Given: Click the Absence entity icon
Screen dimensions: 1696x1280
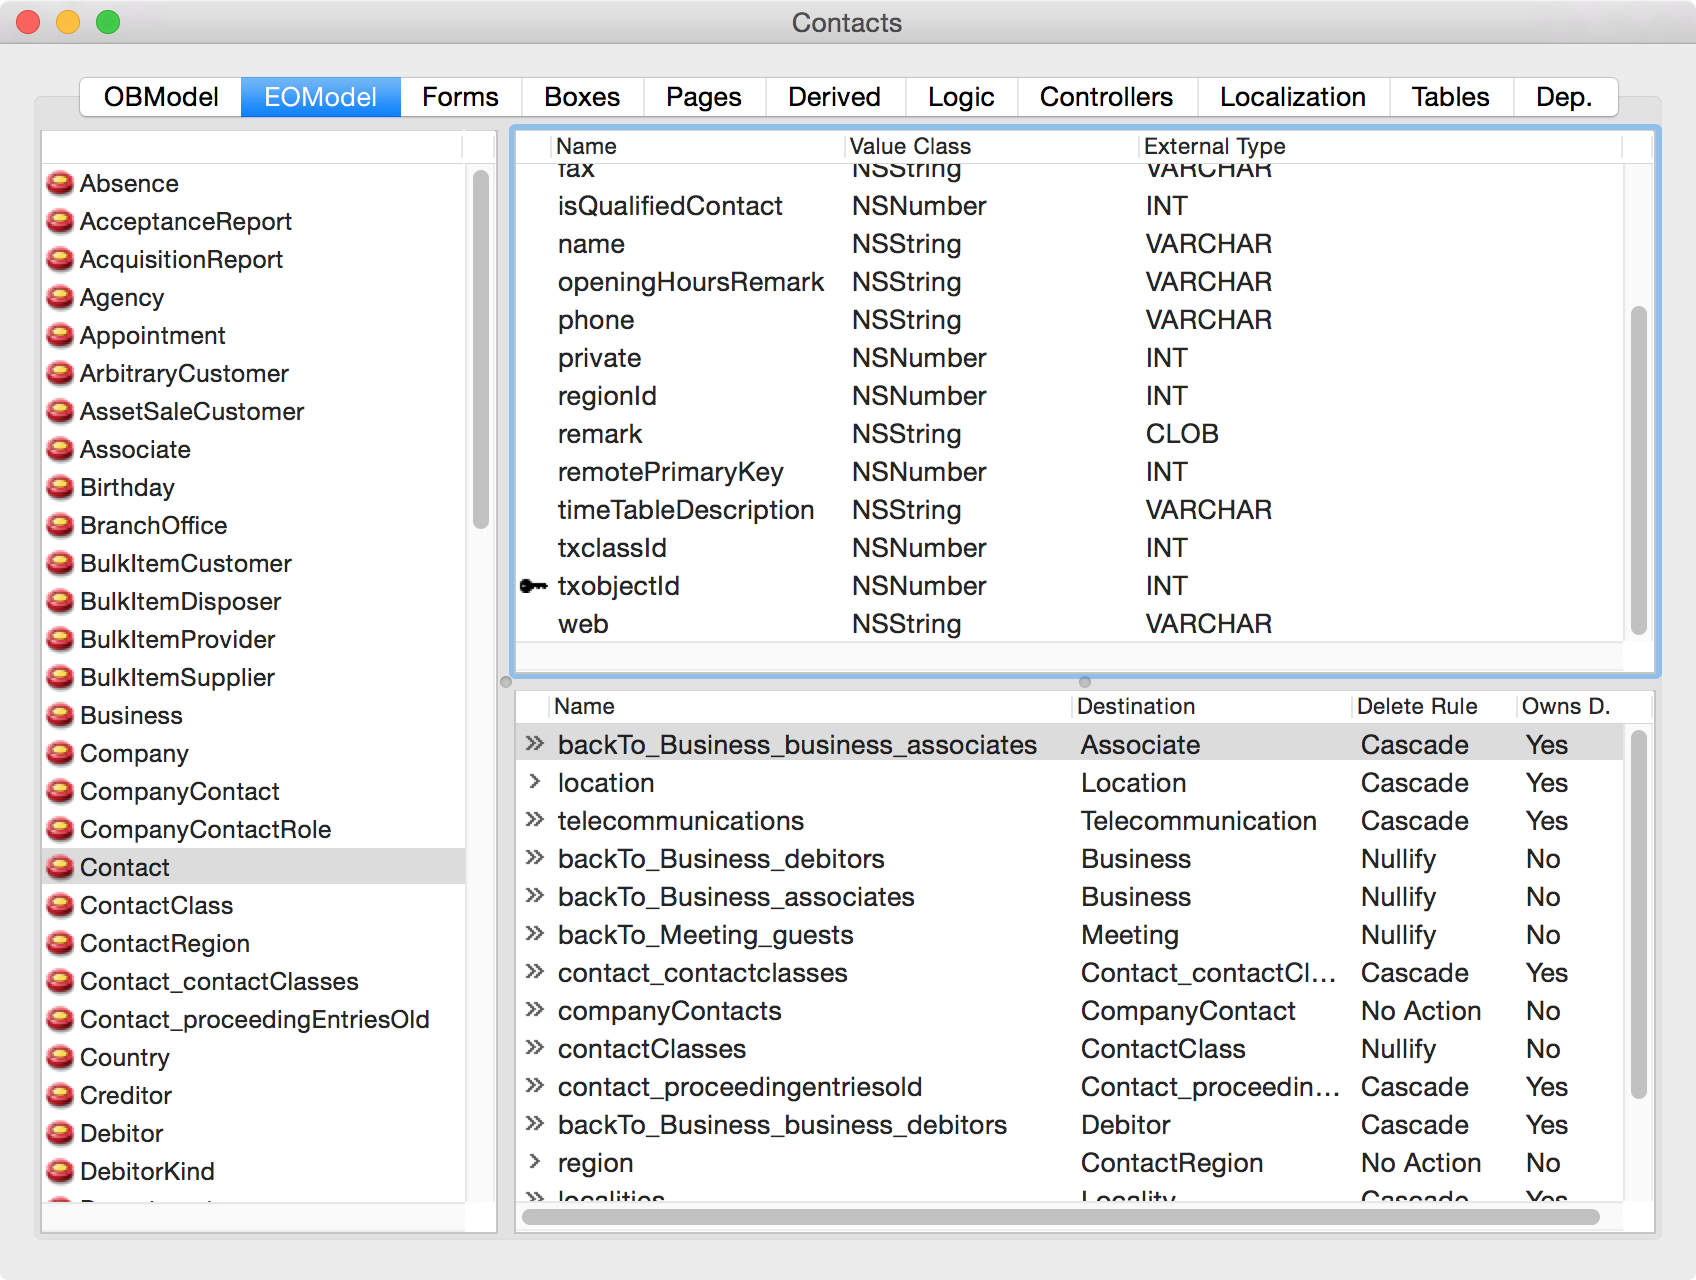Looking at the screenshot, I should click(x=61, y=183).
